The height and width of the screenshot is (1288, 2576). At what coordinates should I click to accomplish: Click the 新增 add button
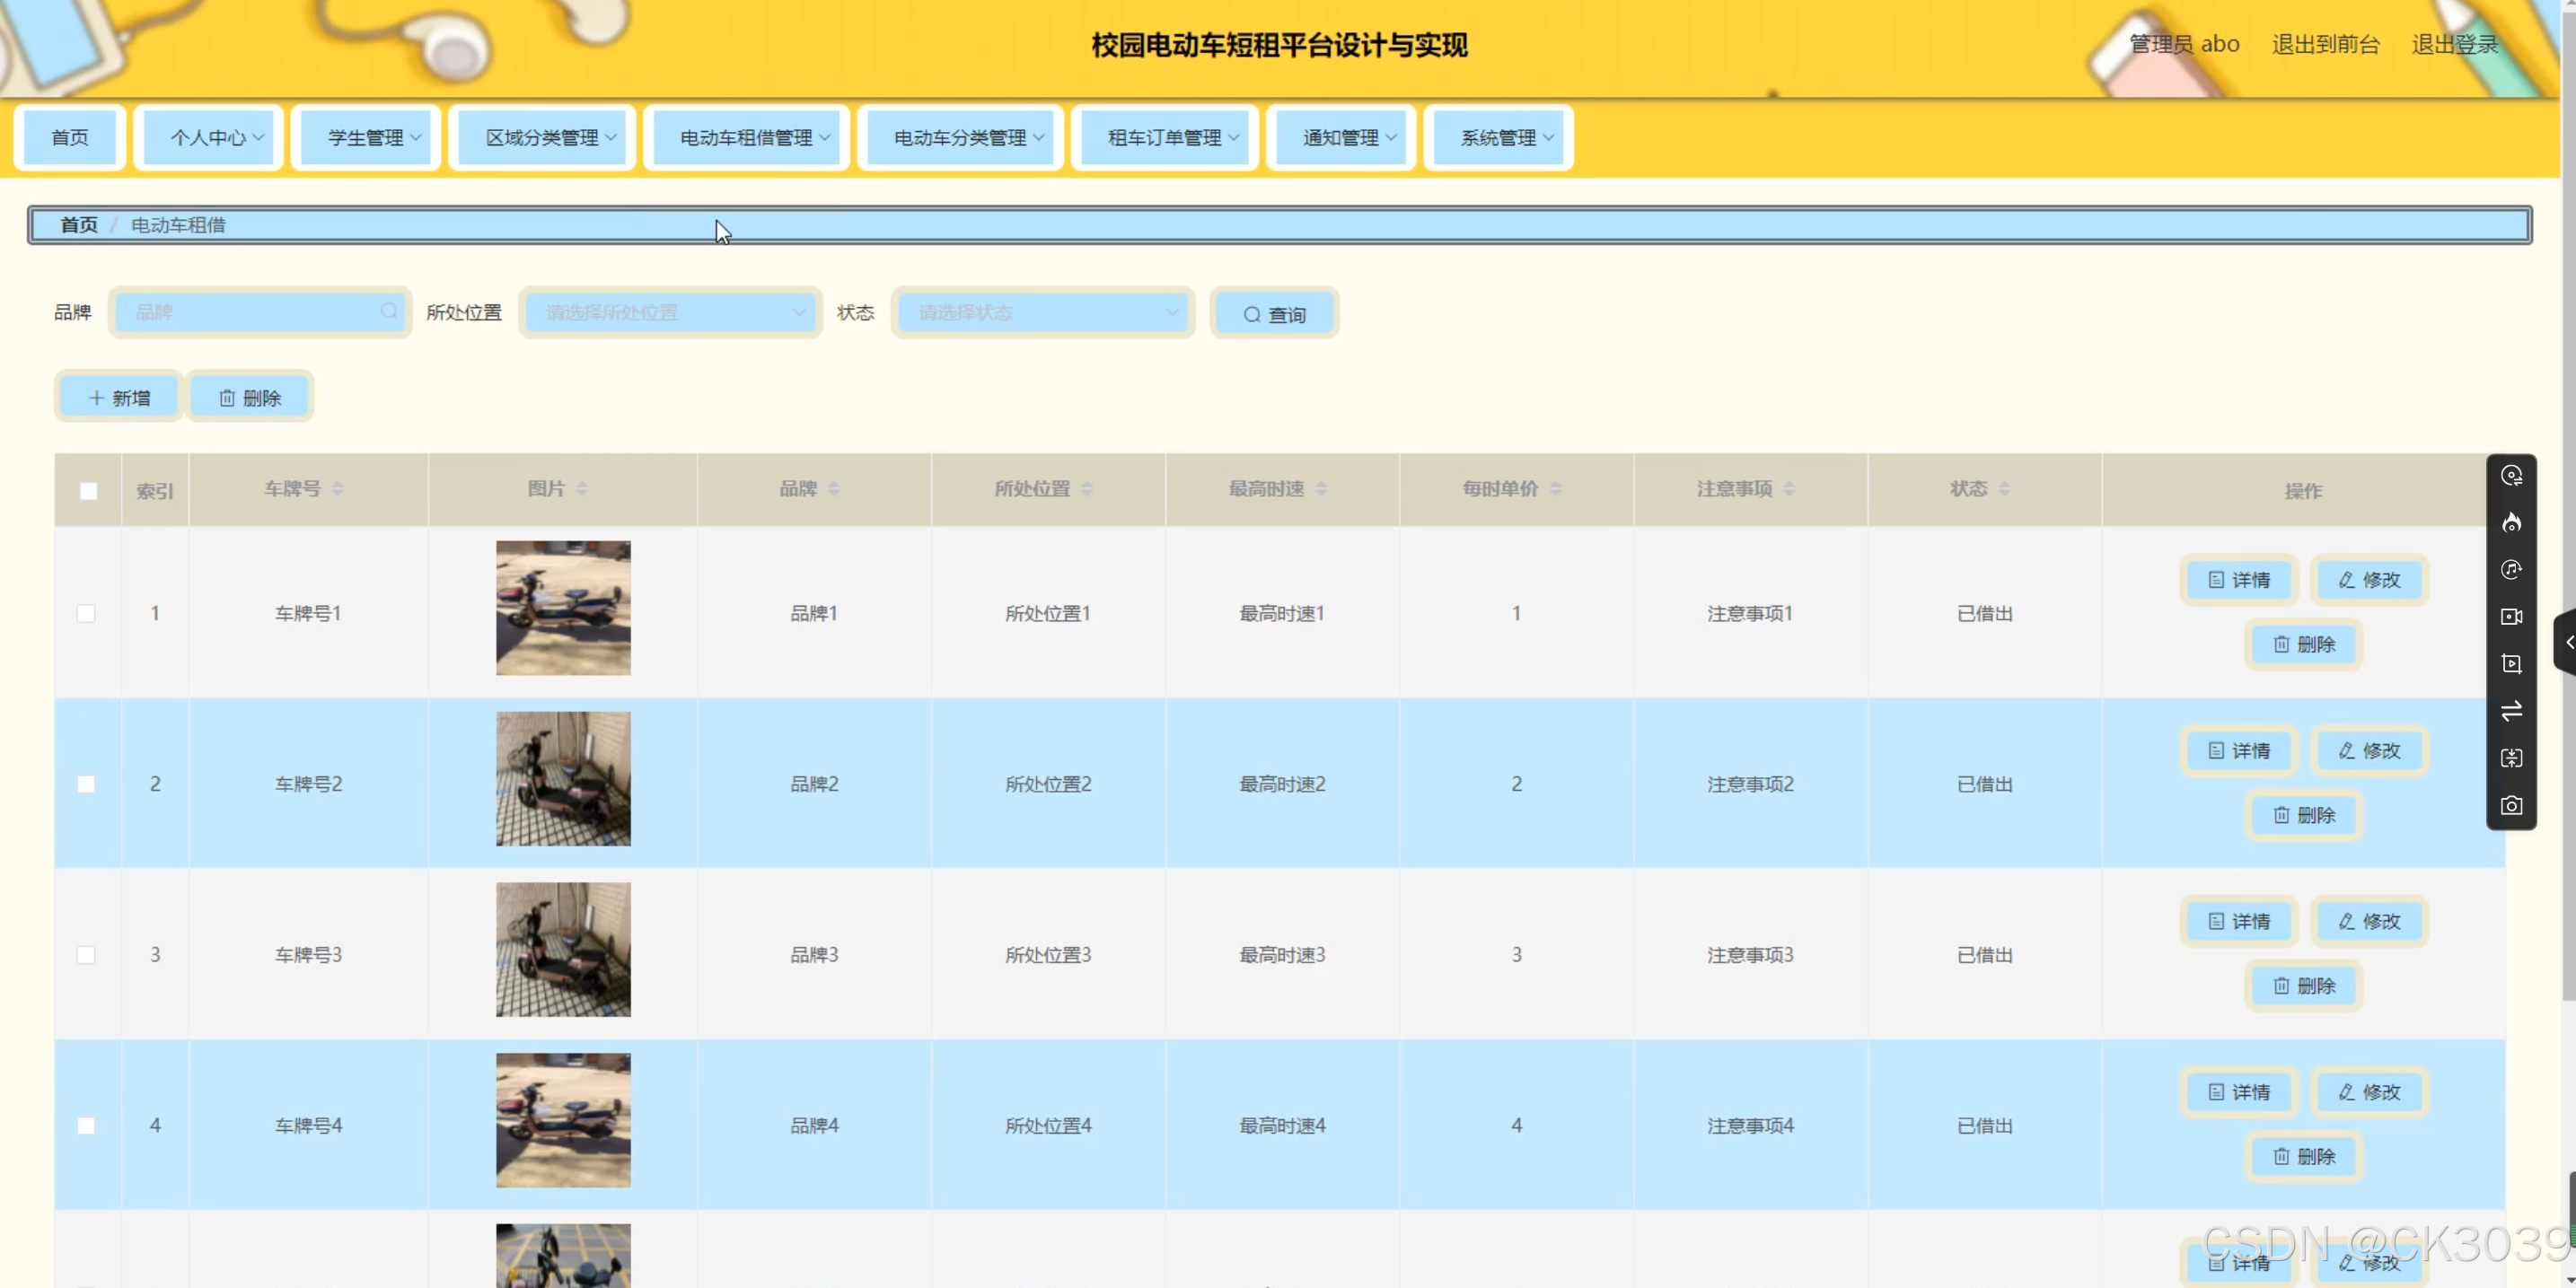click(x=119, y=398)
